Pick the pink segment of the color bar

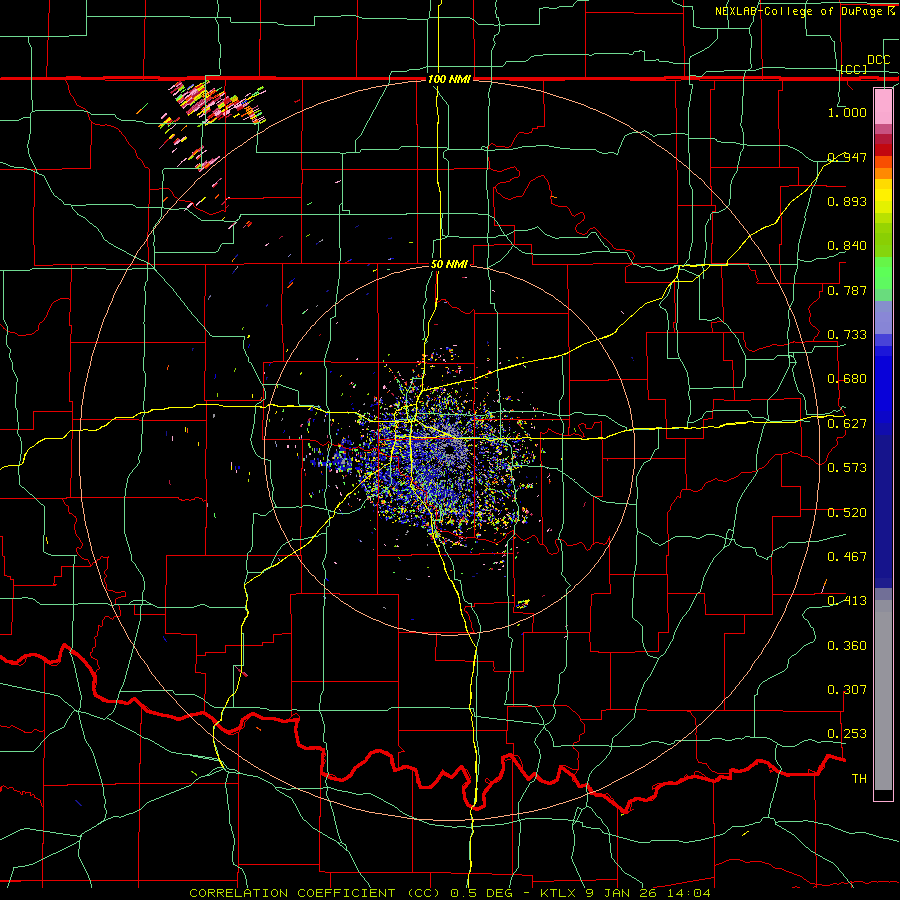coord(883,107)
